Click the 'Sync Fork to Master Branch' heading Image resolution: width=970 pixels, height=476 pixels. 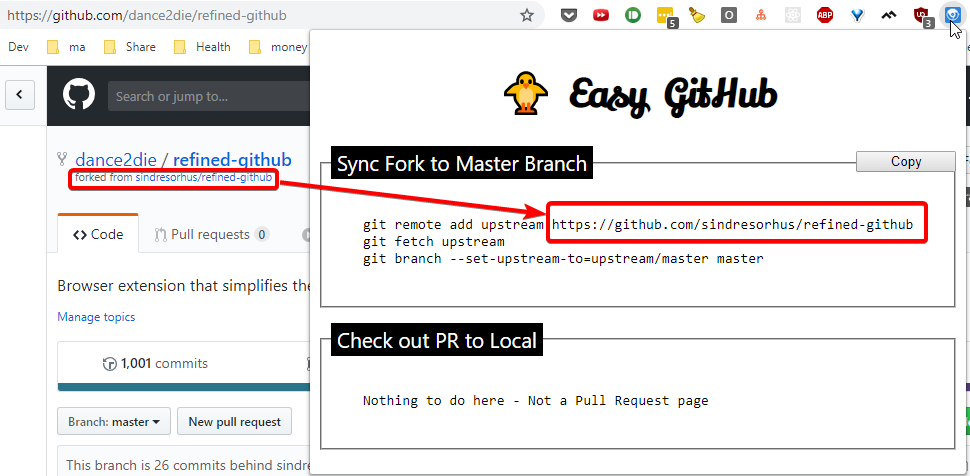[461, 163]
